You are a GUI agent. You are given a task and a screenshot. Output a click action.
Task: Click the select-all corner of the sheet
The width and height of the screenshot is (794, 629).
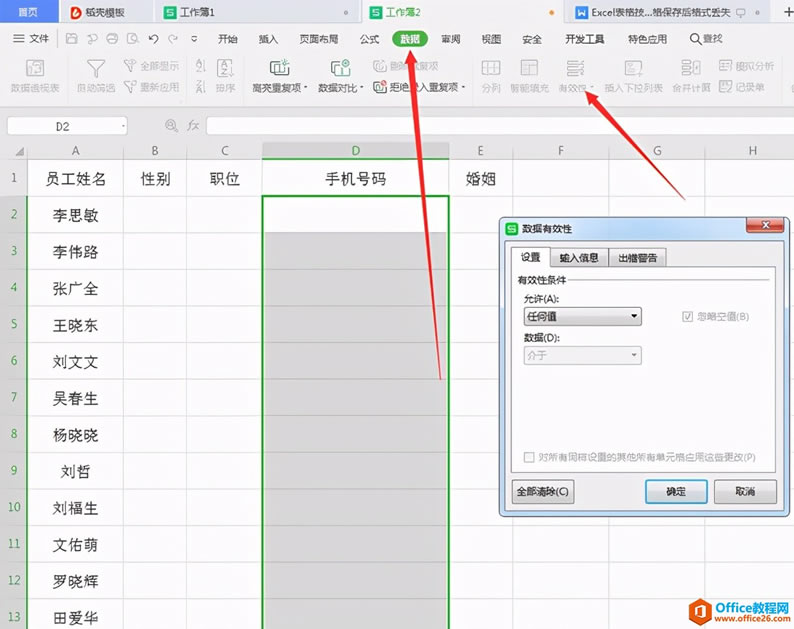coord(19,151)
